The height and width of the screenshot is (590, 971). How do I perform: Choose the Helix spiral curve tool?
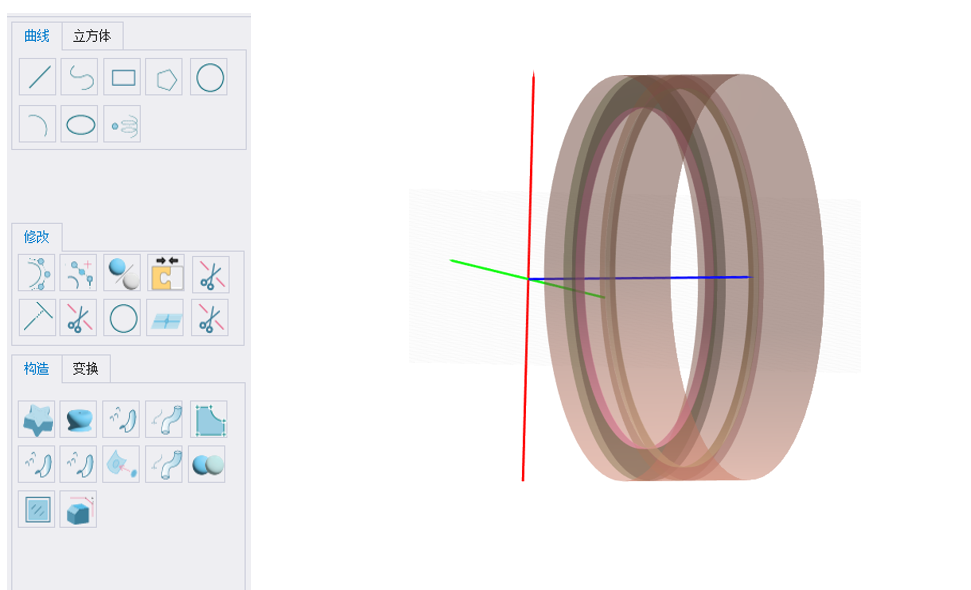point(122,124)
